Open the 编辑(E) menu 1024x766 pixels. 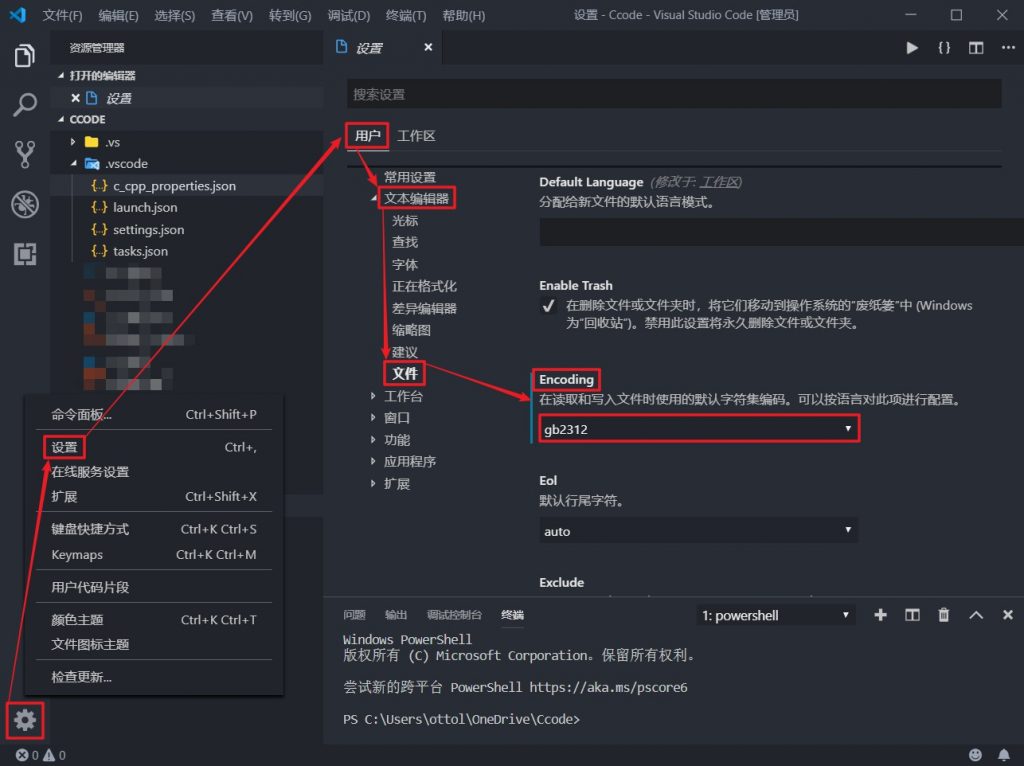pos(118,15)
